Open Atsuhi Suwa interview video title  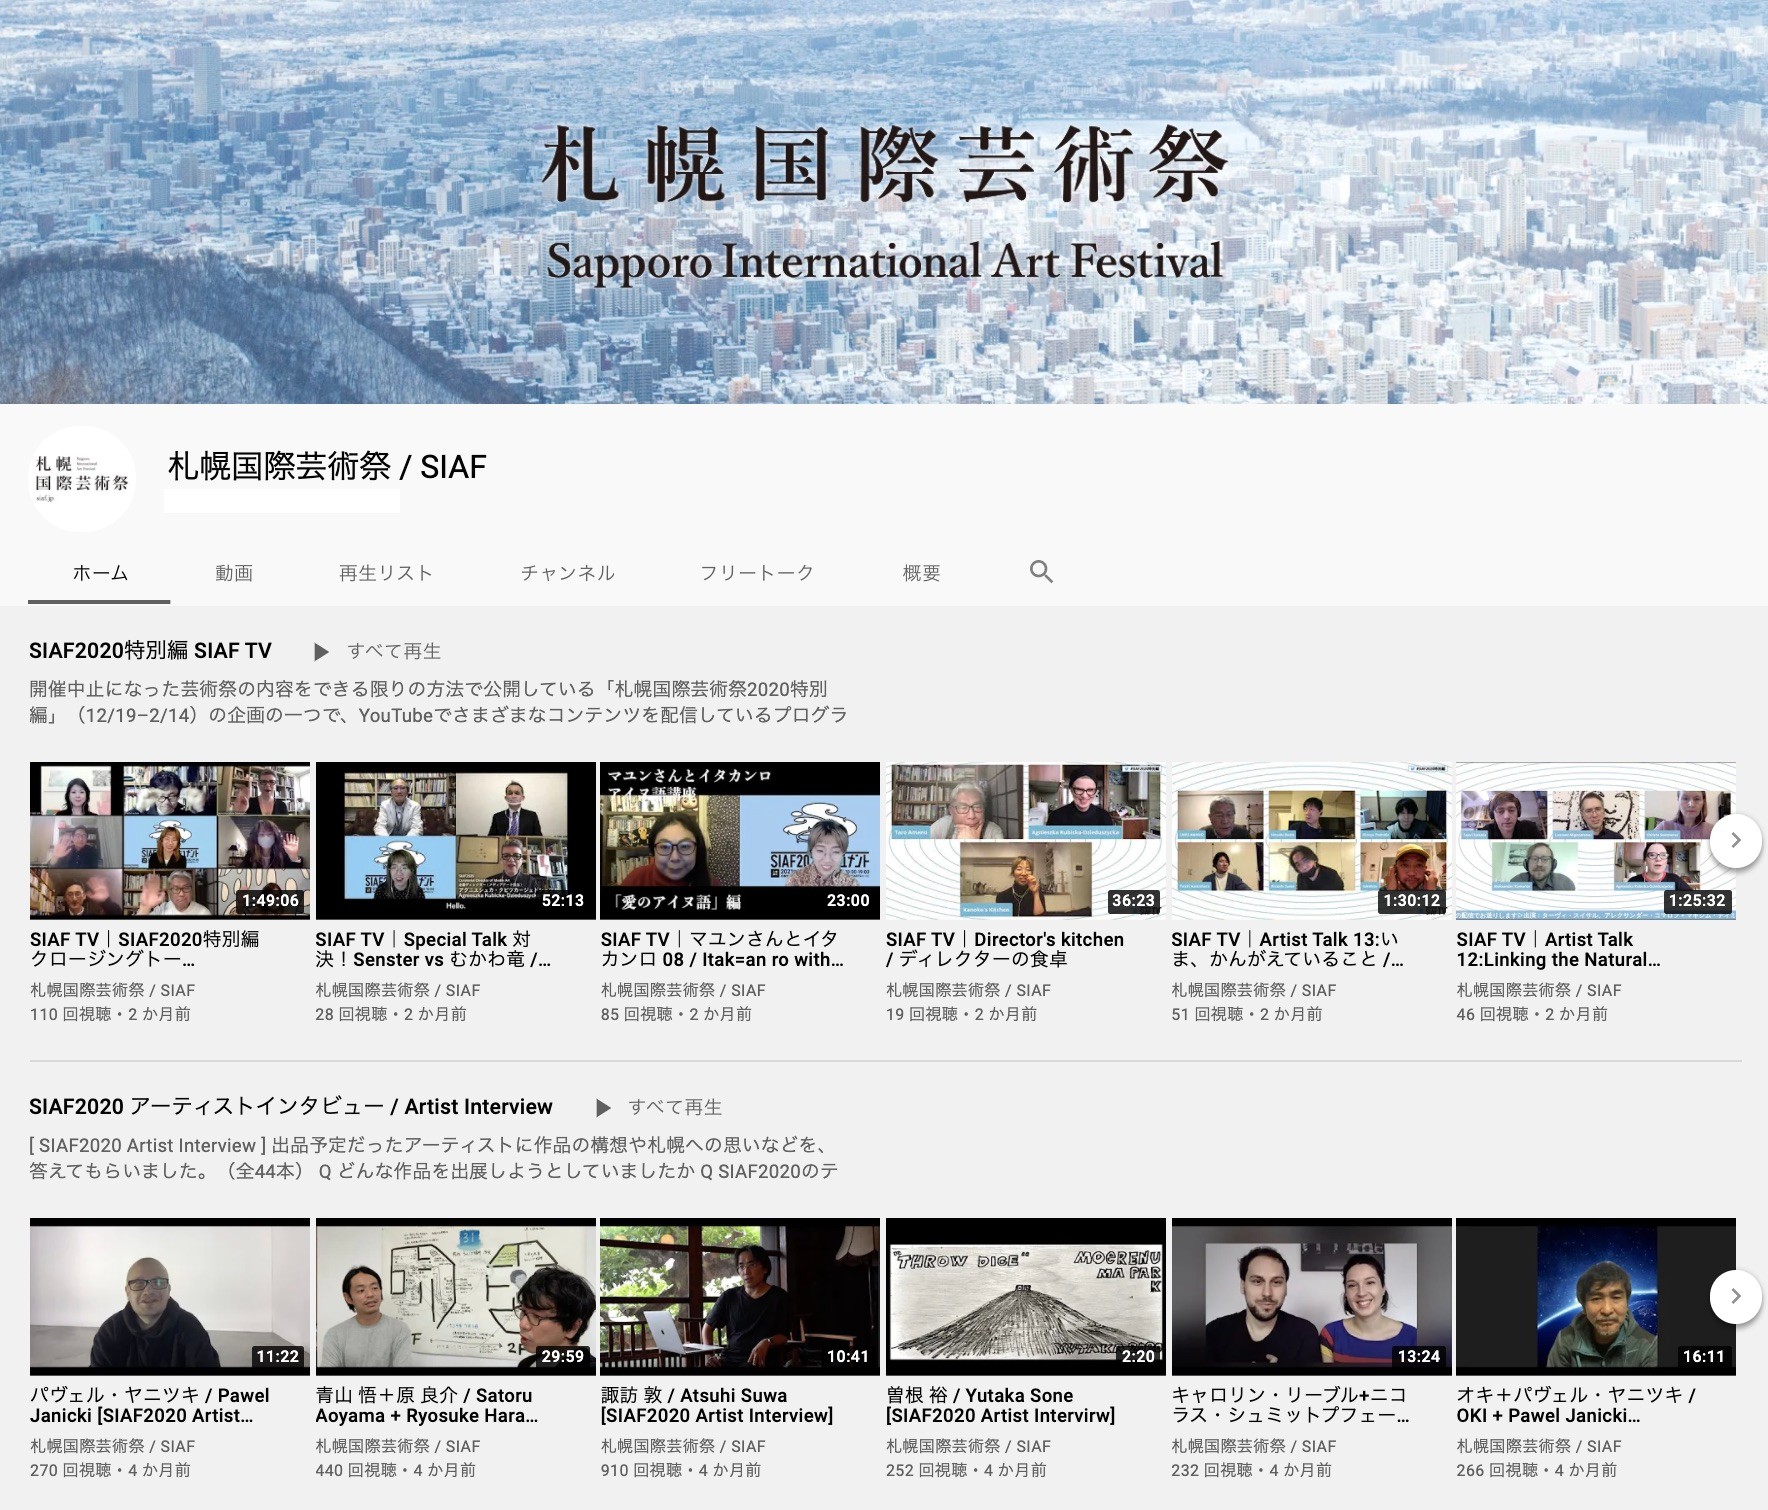(716, 1405)
